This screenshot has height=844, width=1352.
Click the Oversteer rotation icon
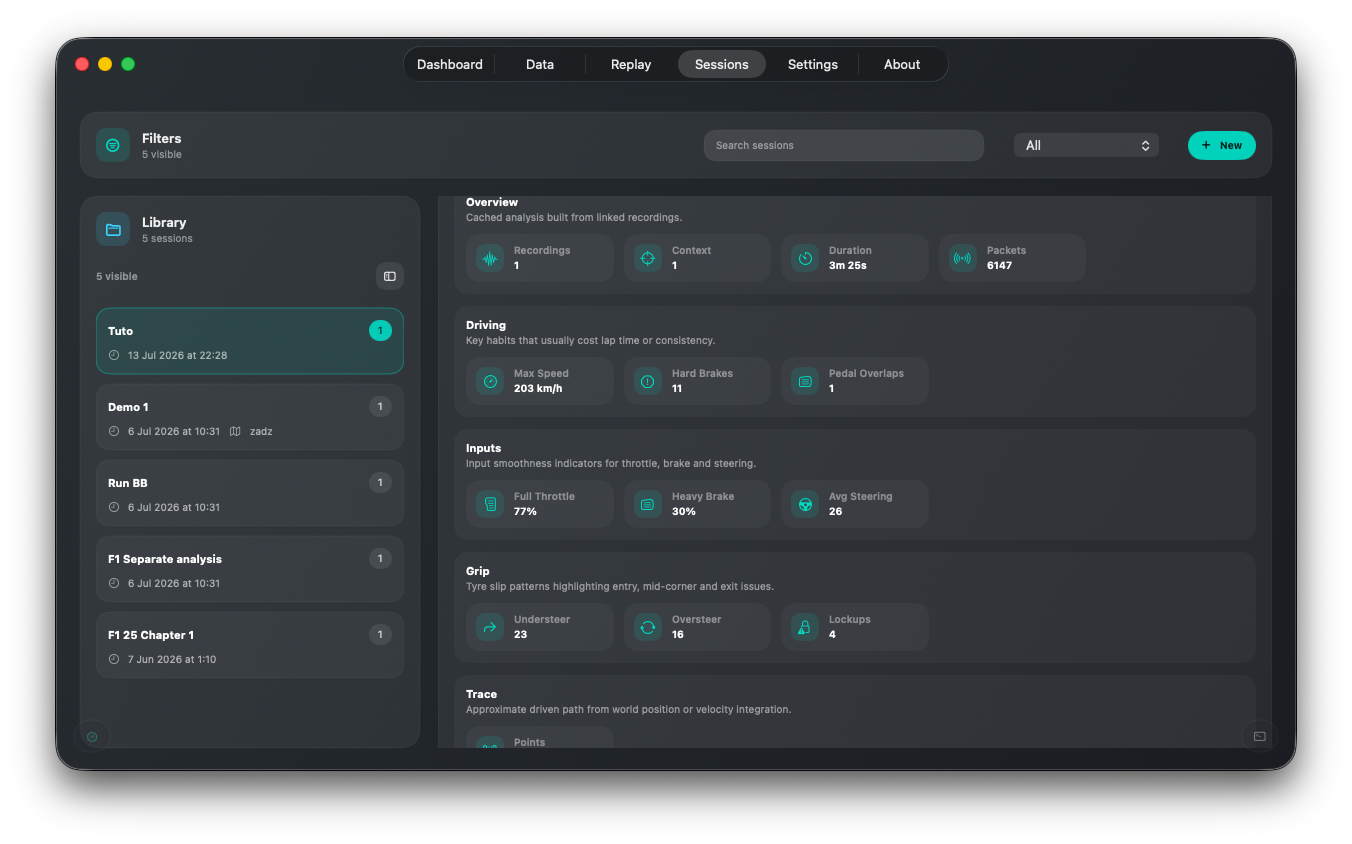point(648,627)
